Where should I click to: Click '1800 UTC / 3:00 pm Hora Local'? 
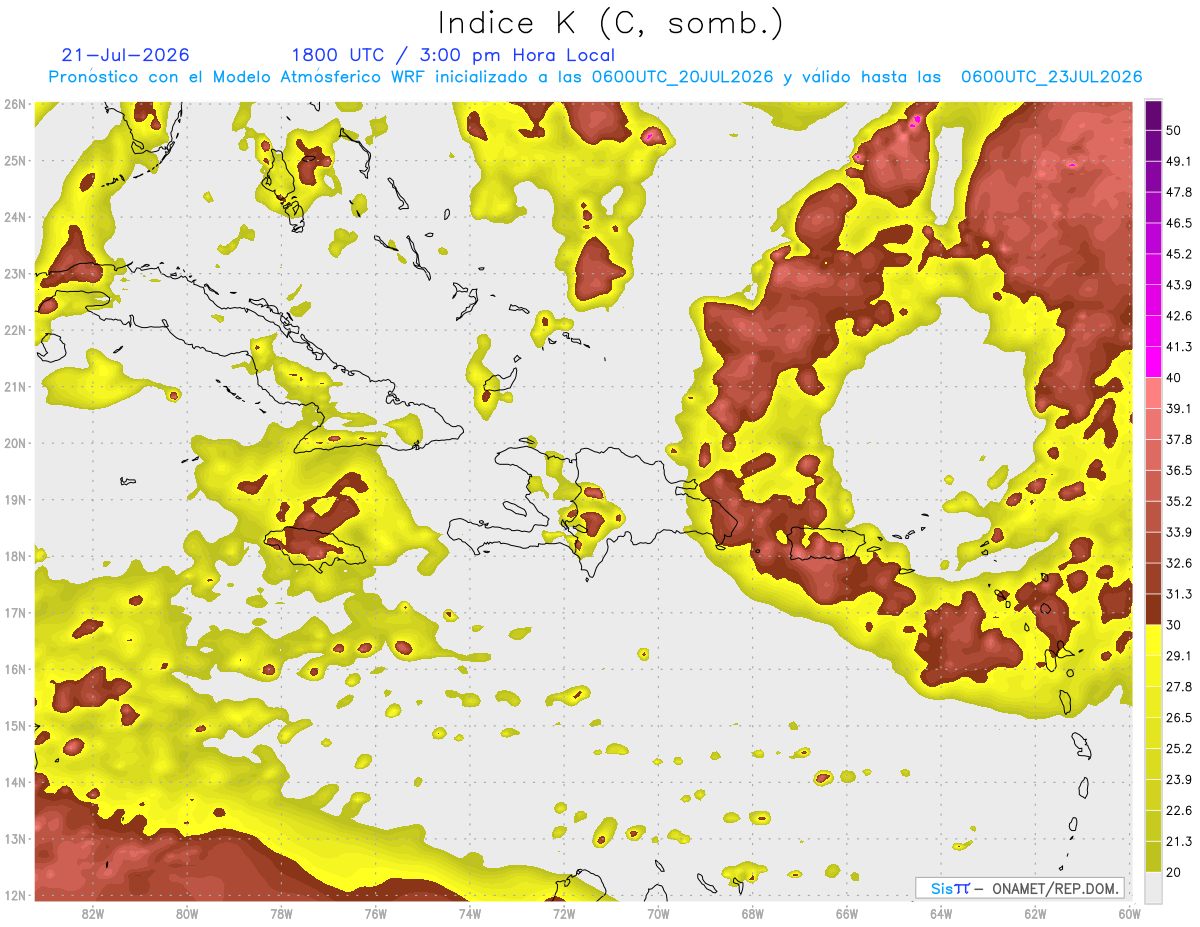tap(453, 55)
